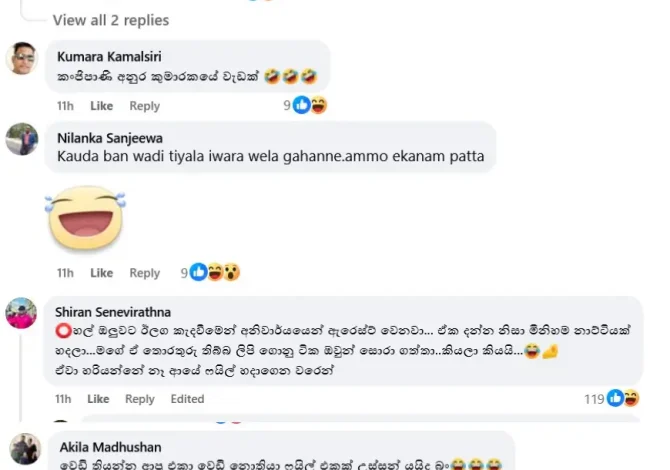Reply to Kumara Kamalsiri's comment
Screen dimensions: 670x470
click(x=144, y=106)
